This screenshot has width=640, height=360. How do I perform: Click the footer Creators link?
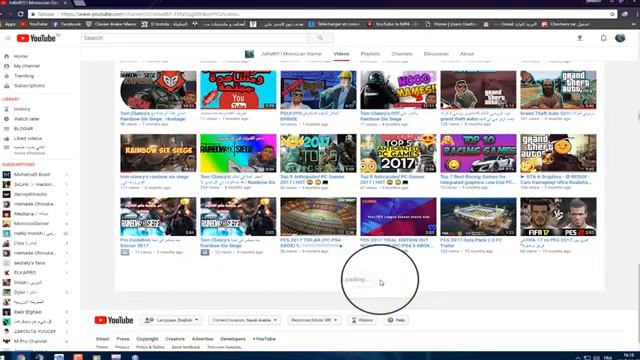pos(175,339)
